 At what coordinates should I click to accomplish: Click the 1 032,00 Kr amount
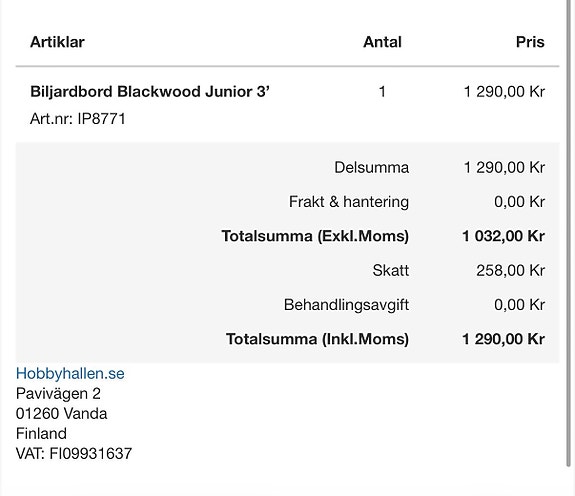tap(503, 236)
